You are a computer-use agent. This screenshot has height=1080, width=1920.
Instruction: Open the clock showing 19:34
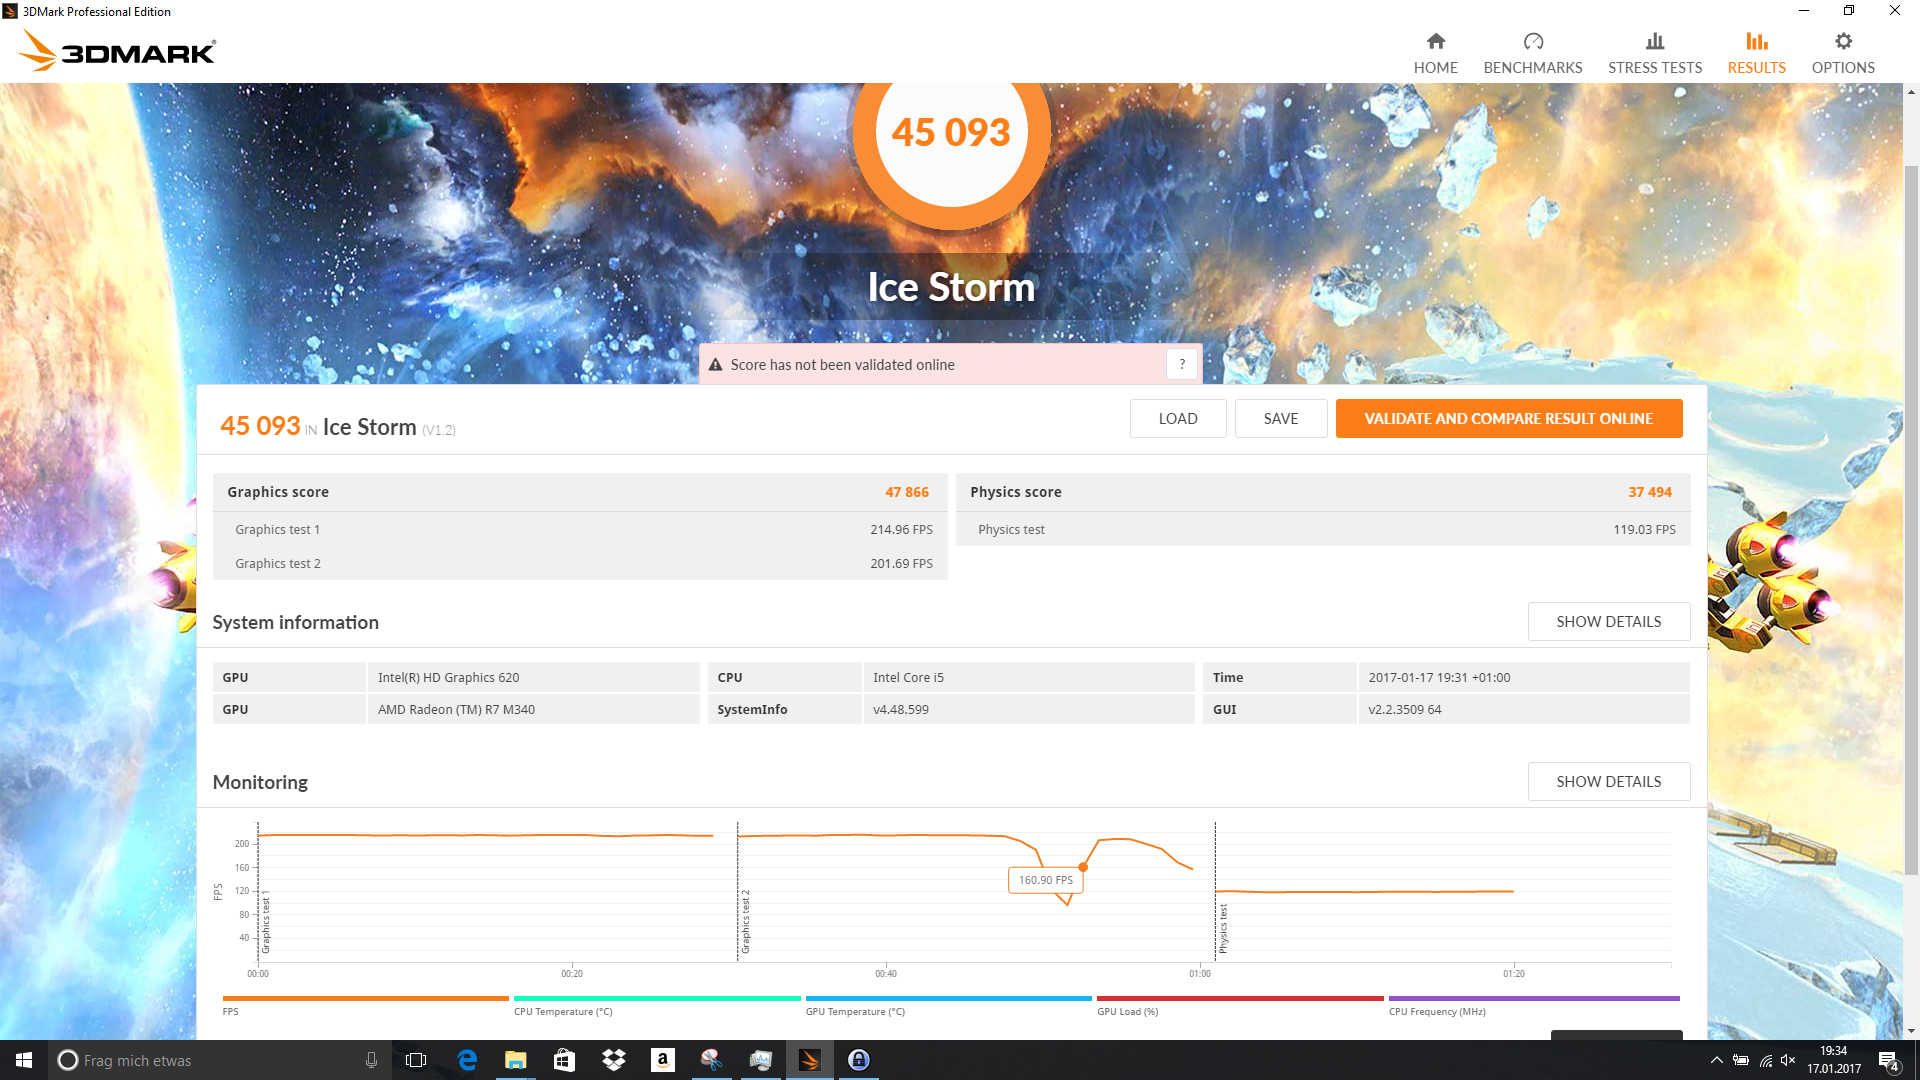[x=1833, y=1060]
